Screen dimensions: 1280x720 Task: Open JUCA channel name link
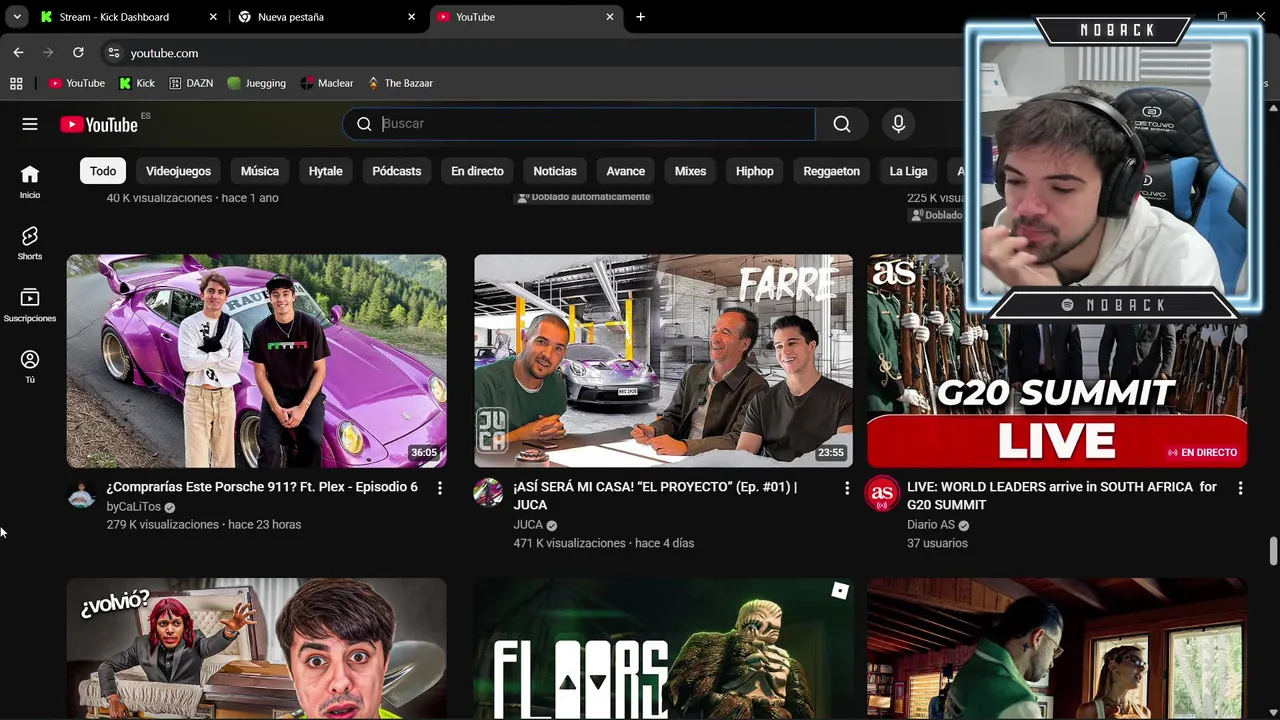(528, 525)
